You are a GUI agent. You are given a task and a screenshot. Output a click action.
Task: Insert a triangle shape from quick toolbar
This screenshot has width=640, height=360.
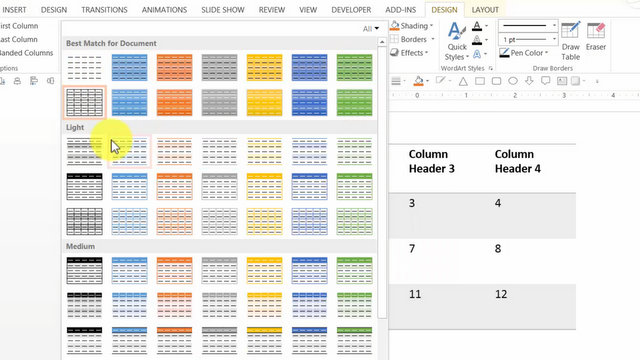pyautogui.click(x=463, y=81)
